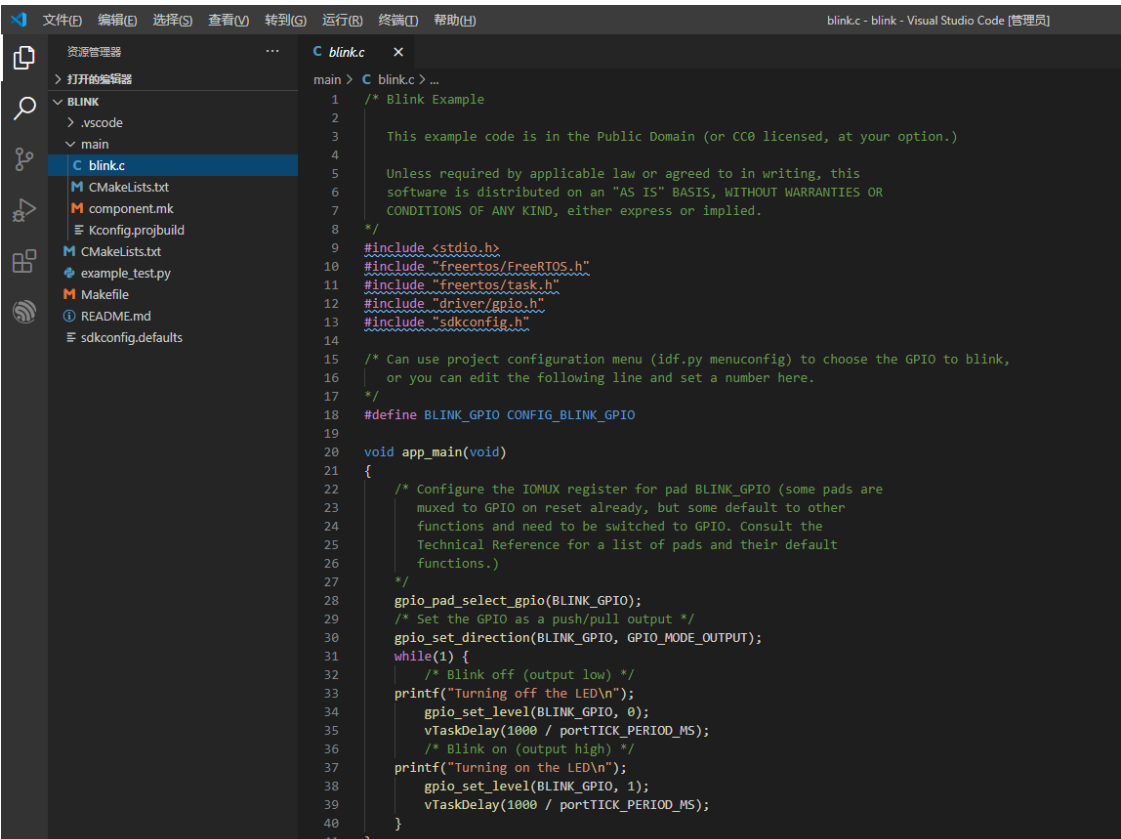The width and height of the screenshot is (1121, 839).
Task: Click line number 31 in the gutter
Action: 331,656
